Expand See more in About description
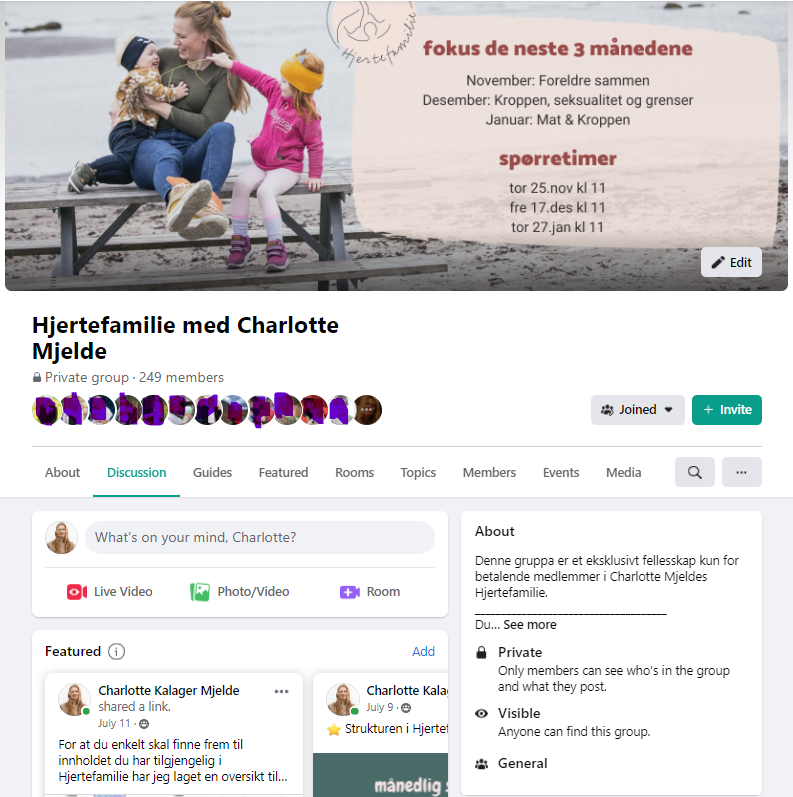Screen dimensions: 793x797 pyautogui.click(x=530, y=625)
